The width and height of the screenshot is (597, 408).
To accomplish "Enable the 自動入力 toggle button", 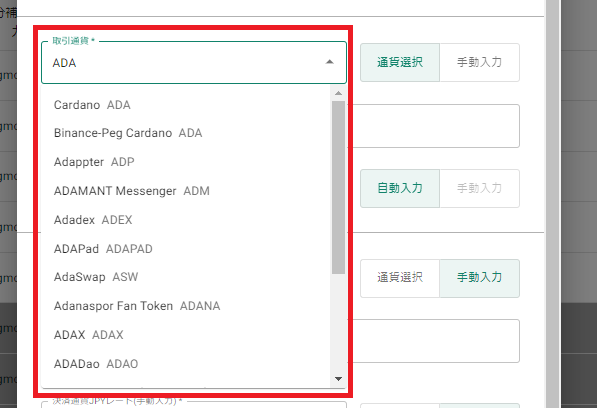I will [x=400, y=188].
